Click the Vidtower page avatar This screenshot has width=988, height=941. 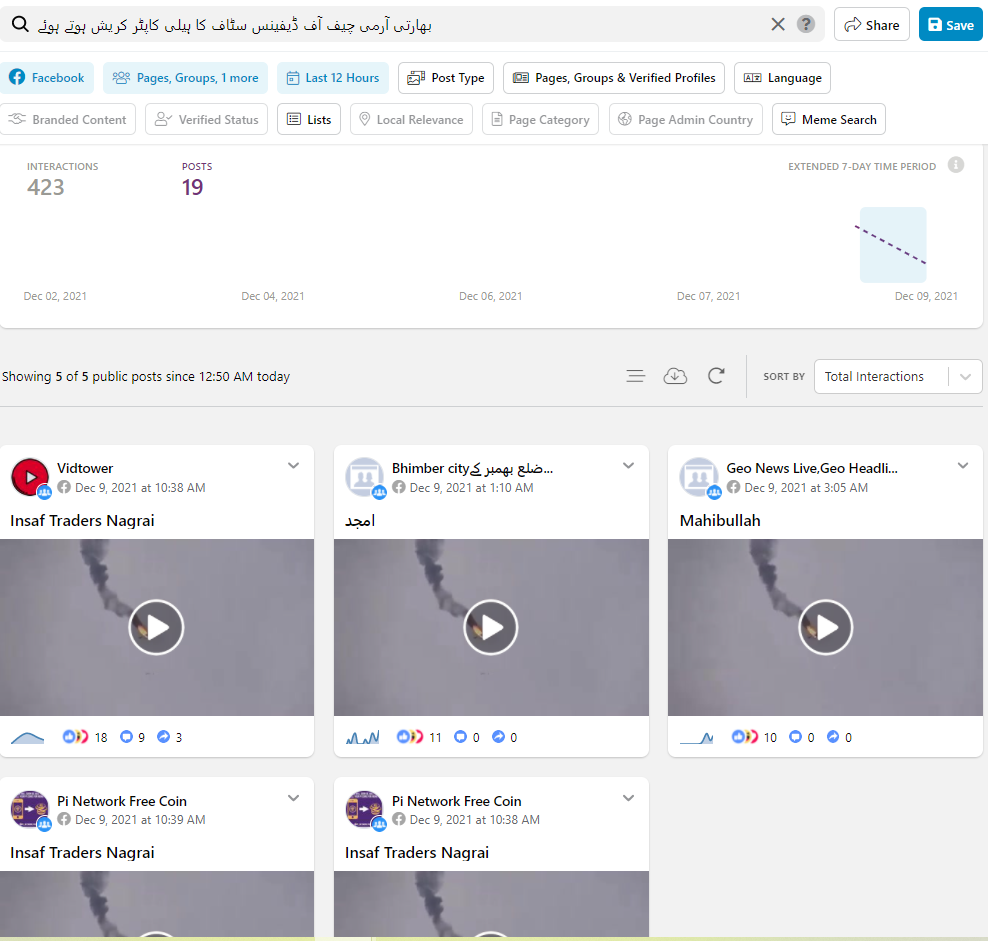30,477
